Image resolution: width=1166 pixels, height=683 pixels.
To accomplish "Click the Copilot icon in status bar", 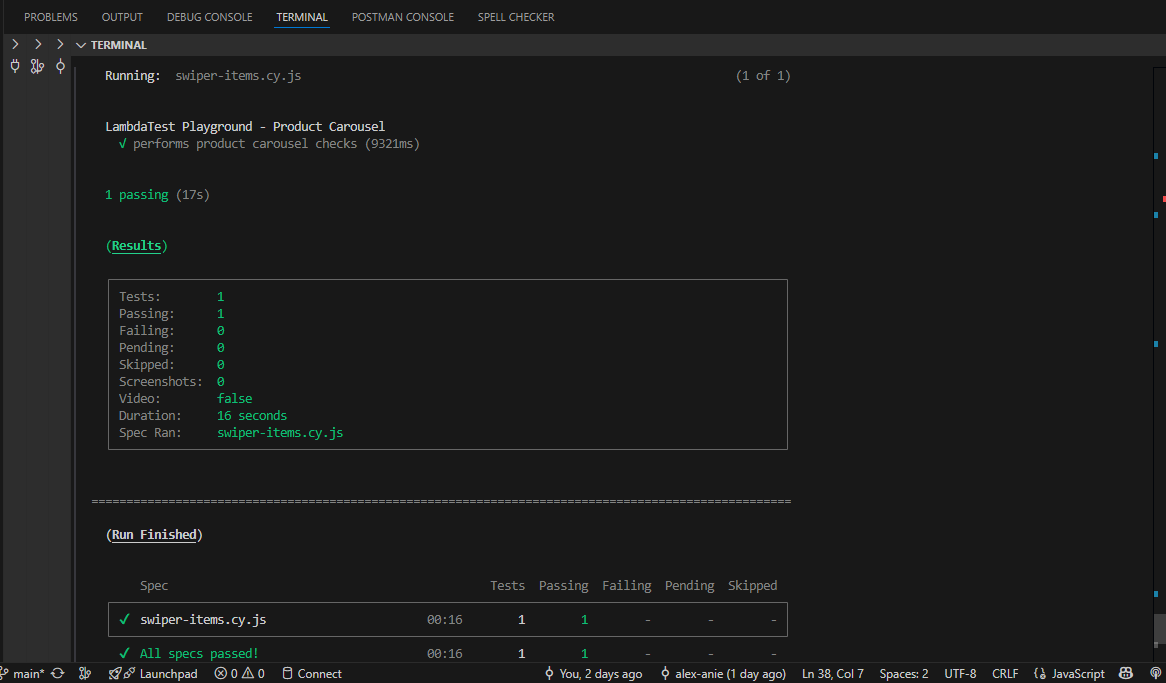I will pos(1126,673).
